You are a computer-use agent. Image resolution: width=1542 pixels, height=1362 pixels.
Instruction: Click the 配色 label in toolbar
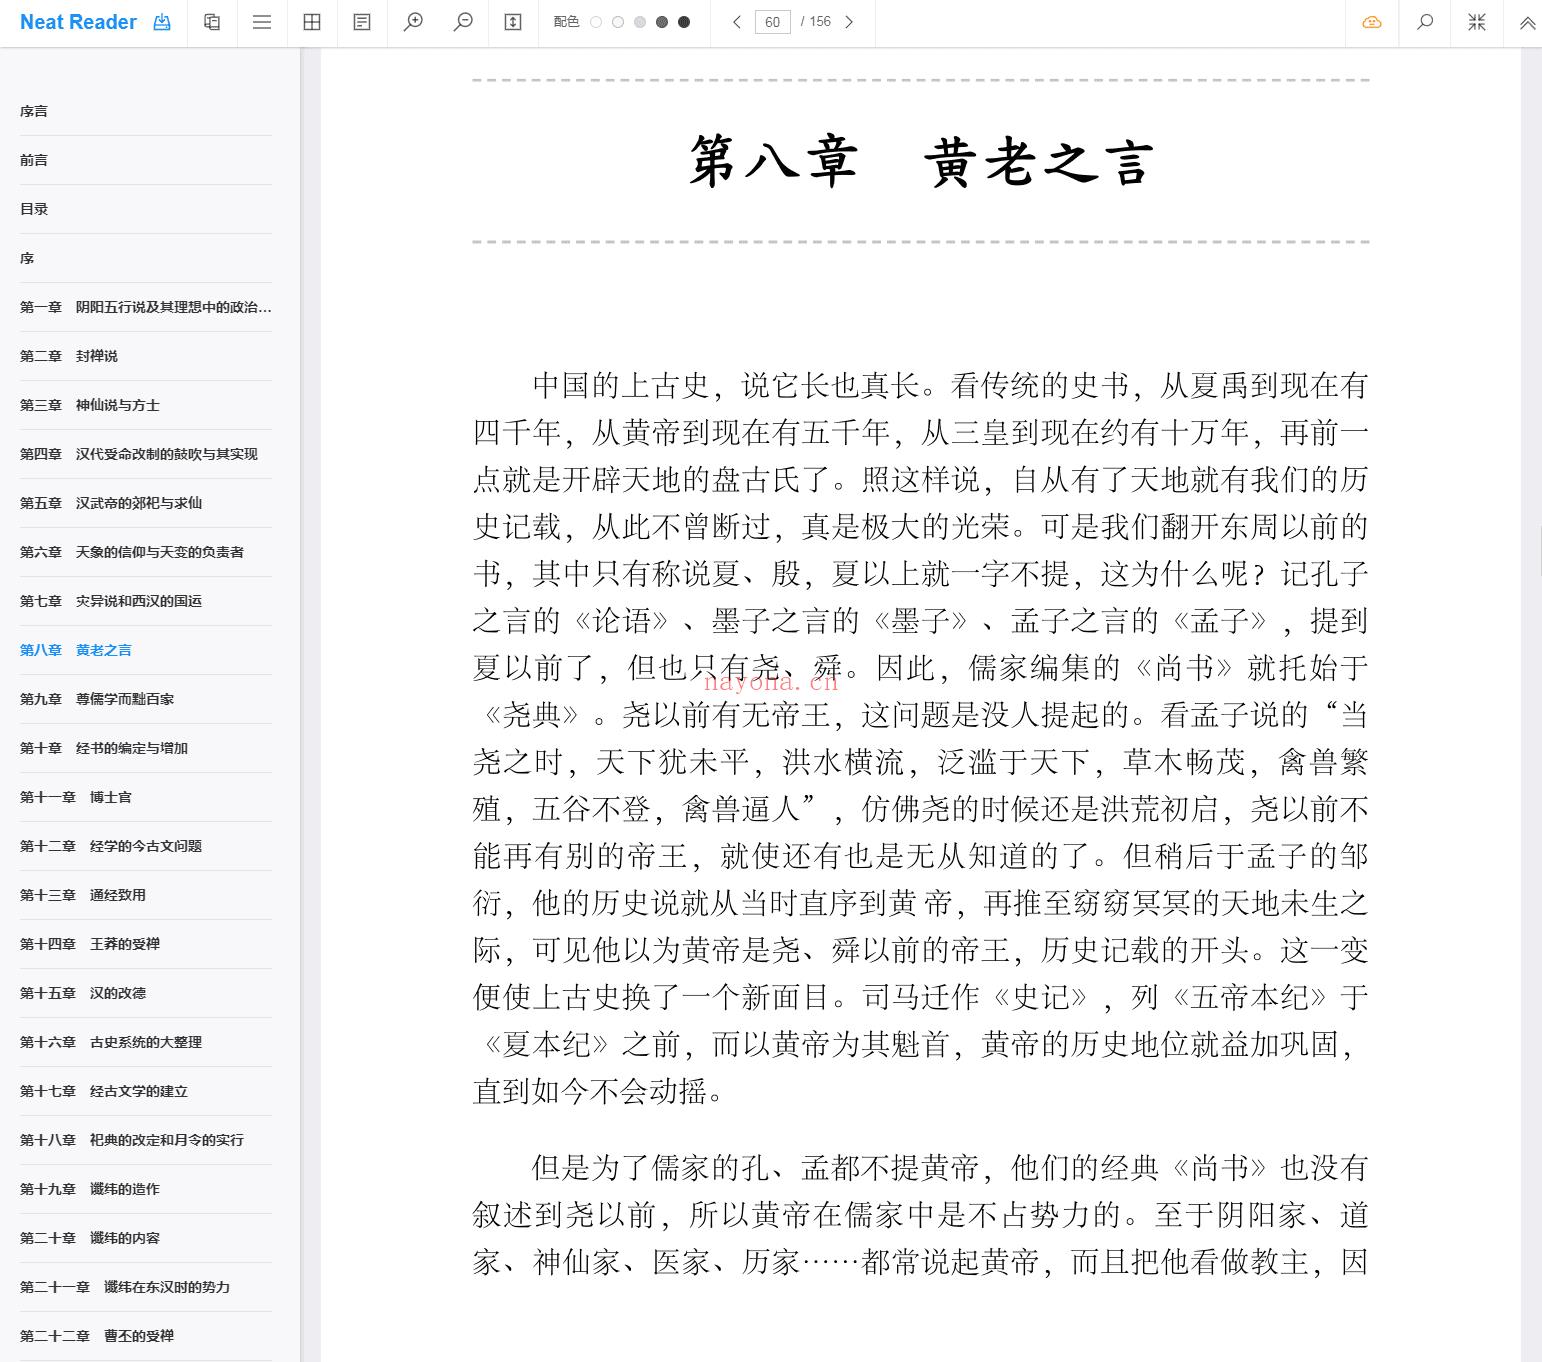point(566,22)
